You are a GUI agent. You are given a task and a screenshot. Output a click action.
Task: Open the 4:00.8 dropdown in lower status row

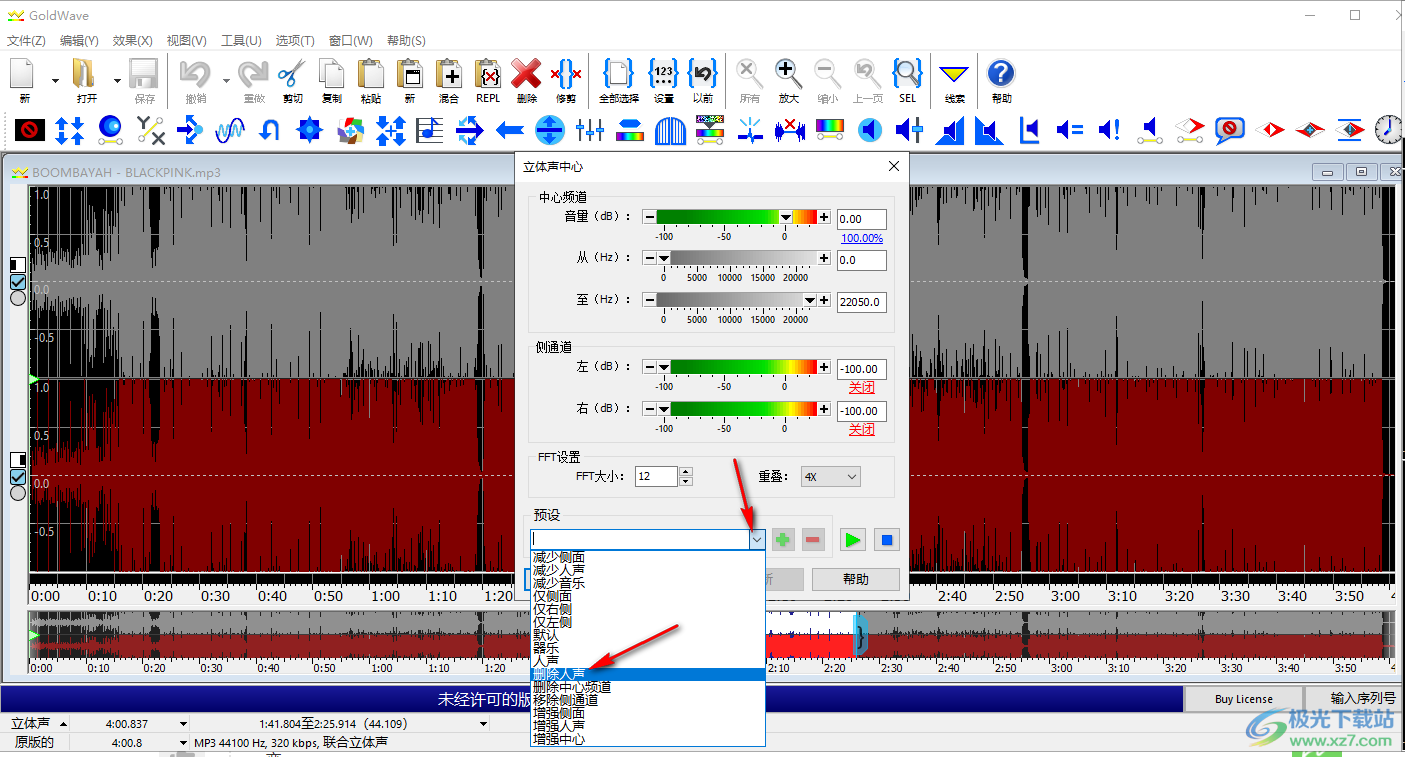point(183,743)
